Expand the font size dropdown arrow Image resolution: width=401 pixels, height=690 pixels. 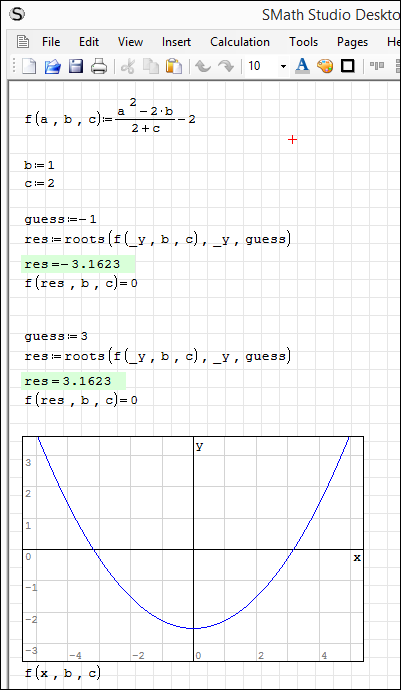(283, 67)
